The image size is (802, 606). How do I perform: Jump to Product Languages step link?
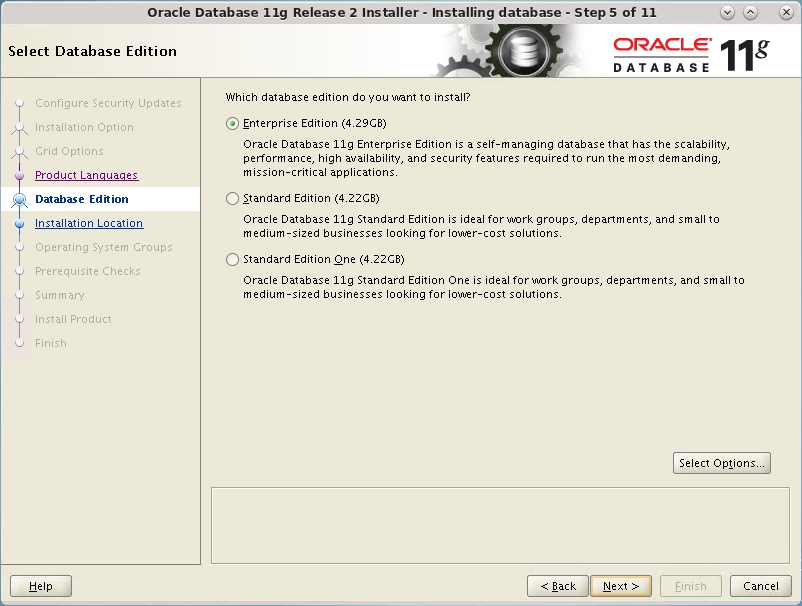pos(86,175)
